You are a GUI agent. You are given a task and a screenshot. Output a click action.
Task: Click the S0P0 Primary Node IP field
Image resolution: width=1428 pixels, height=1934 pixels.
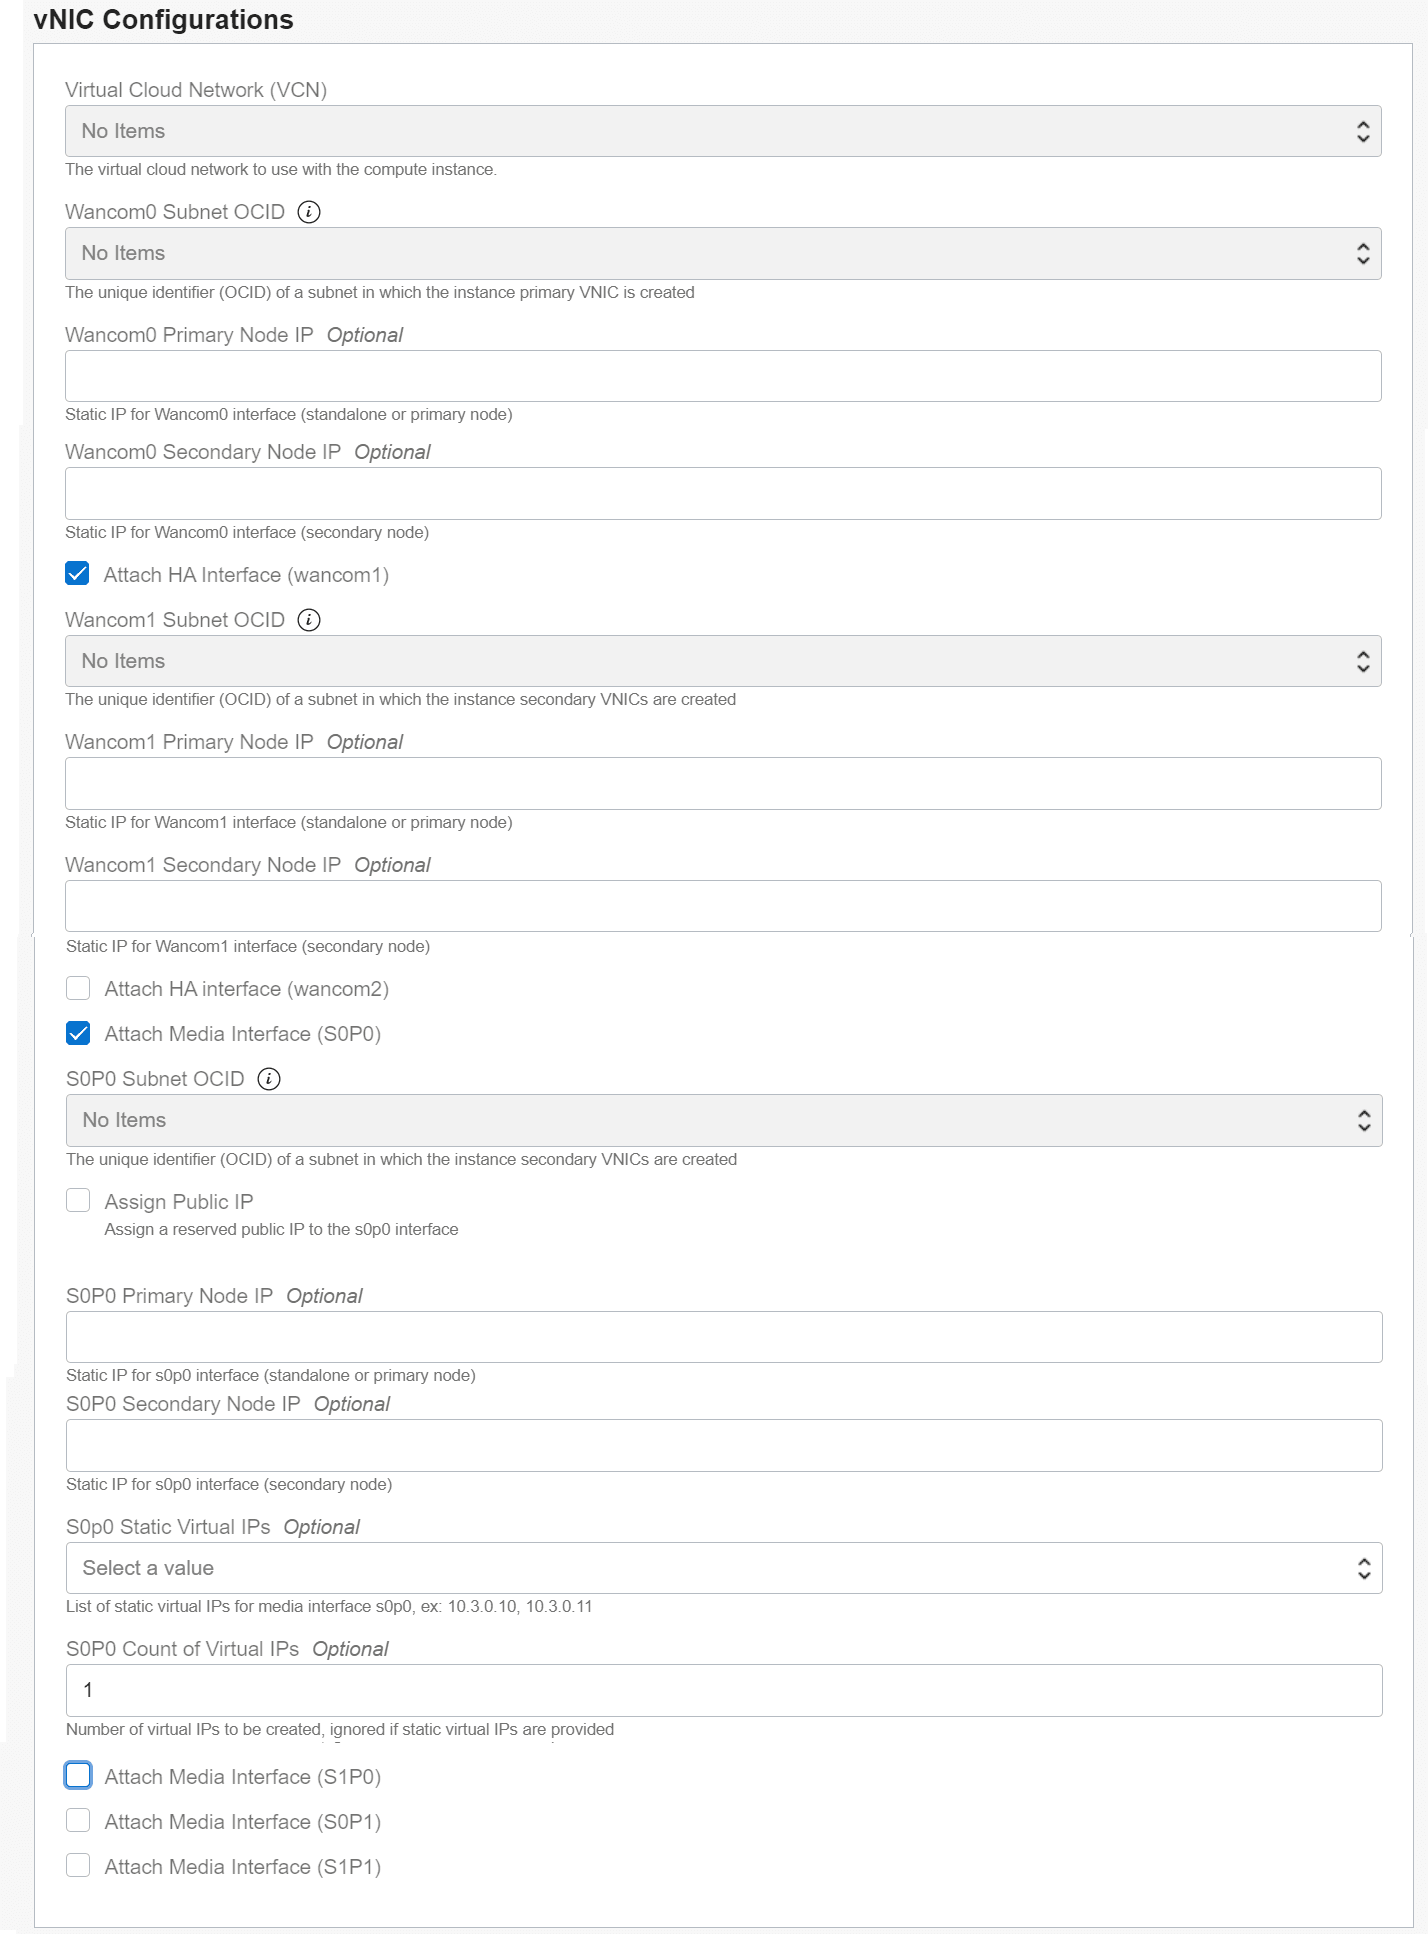724,1337
